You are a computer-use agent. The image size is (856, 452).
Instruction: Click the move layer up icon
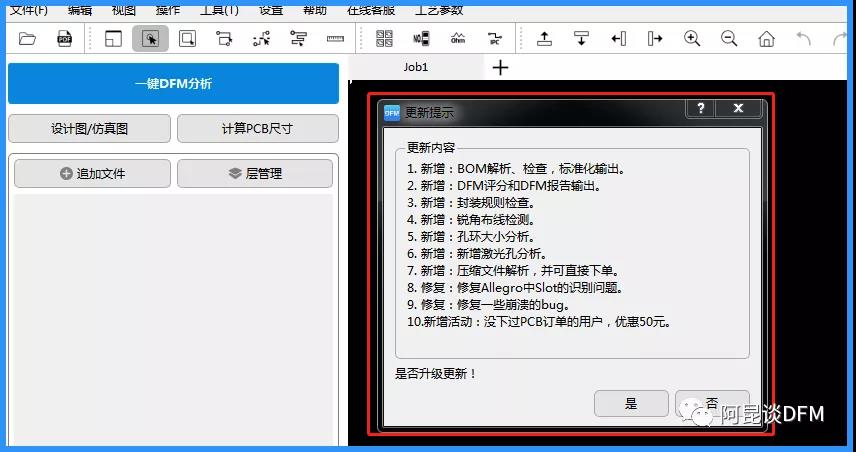pyautogui.click(x=544, y=39)
